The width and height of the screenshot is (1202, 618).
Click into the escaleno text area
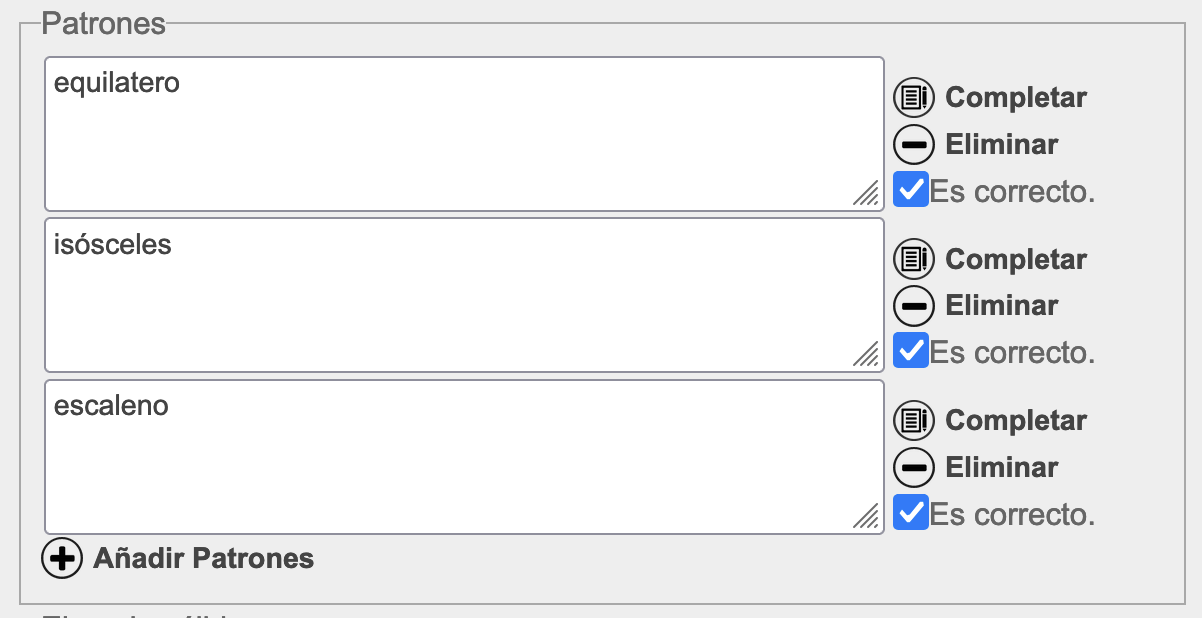click(x=464, y=457)
